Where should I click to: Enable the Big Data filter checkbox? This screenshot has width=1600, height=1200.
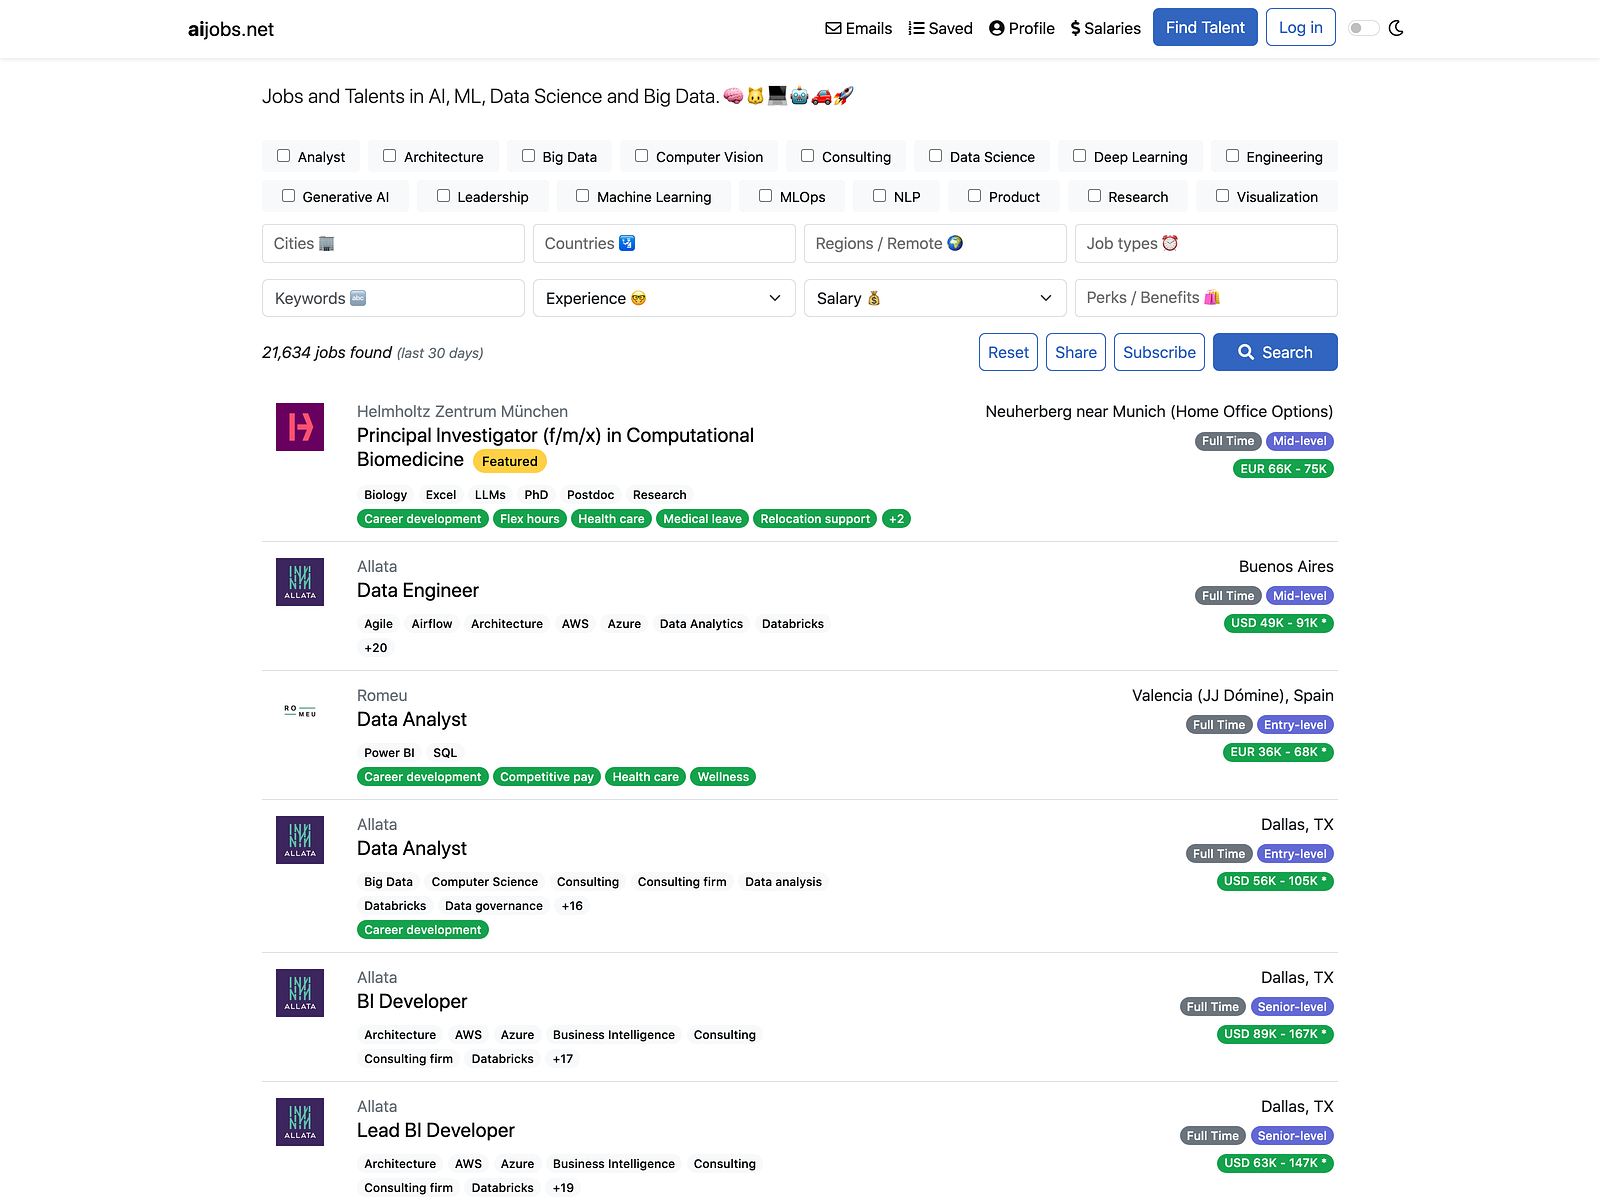pyautogui.click(x=529, y=156)
